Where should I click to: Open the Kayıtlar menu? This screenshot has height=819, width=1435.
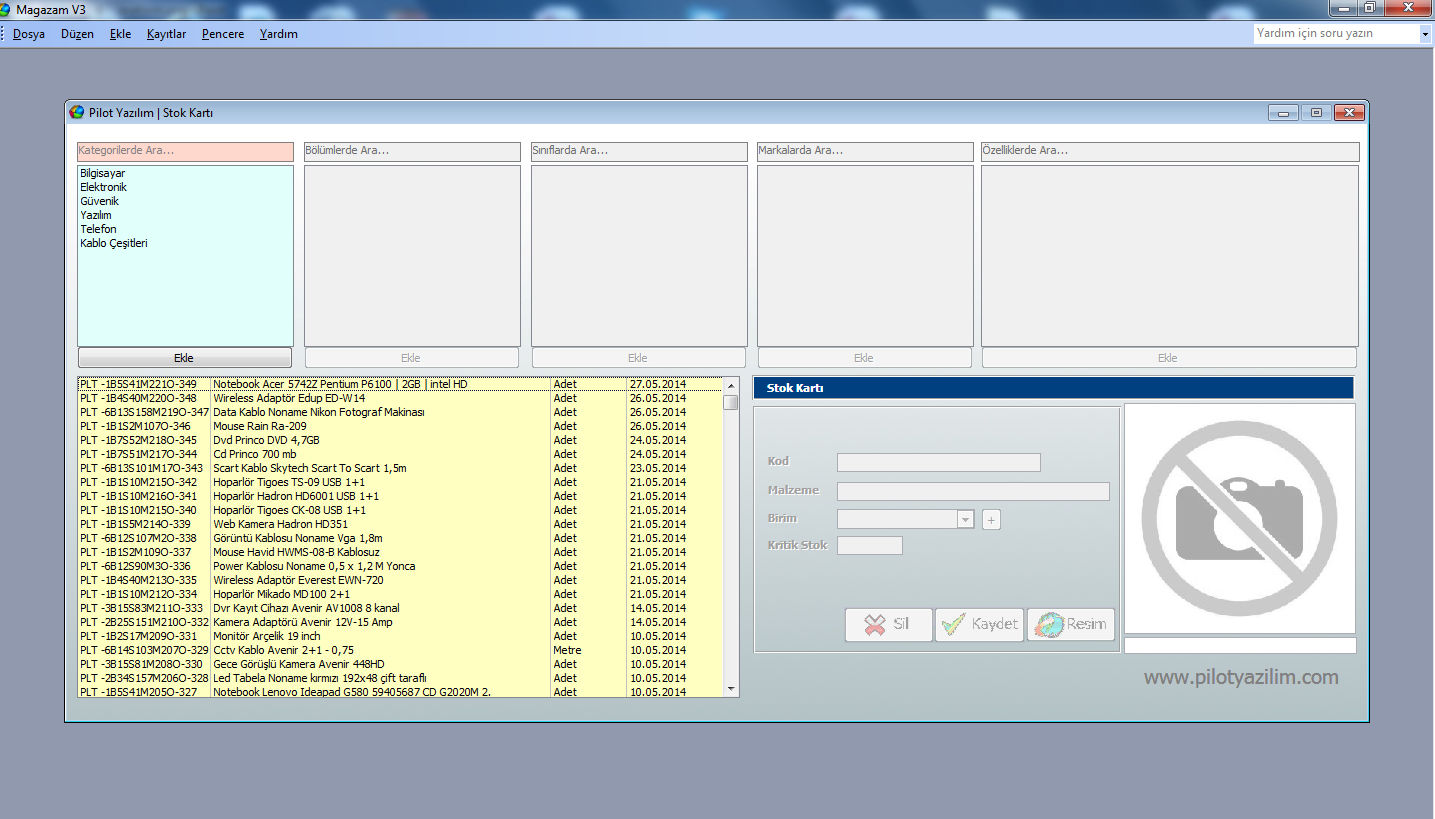(x=166, y=34)
